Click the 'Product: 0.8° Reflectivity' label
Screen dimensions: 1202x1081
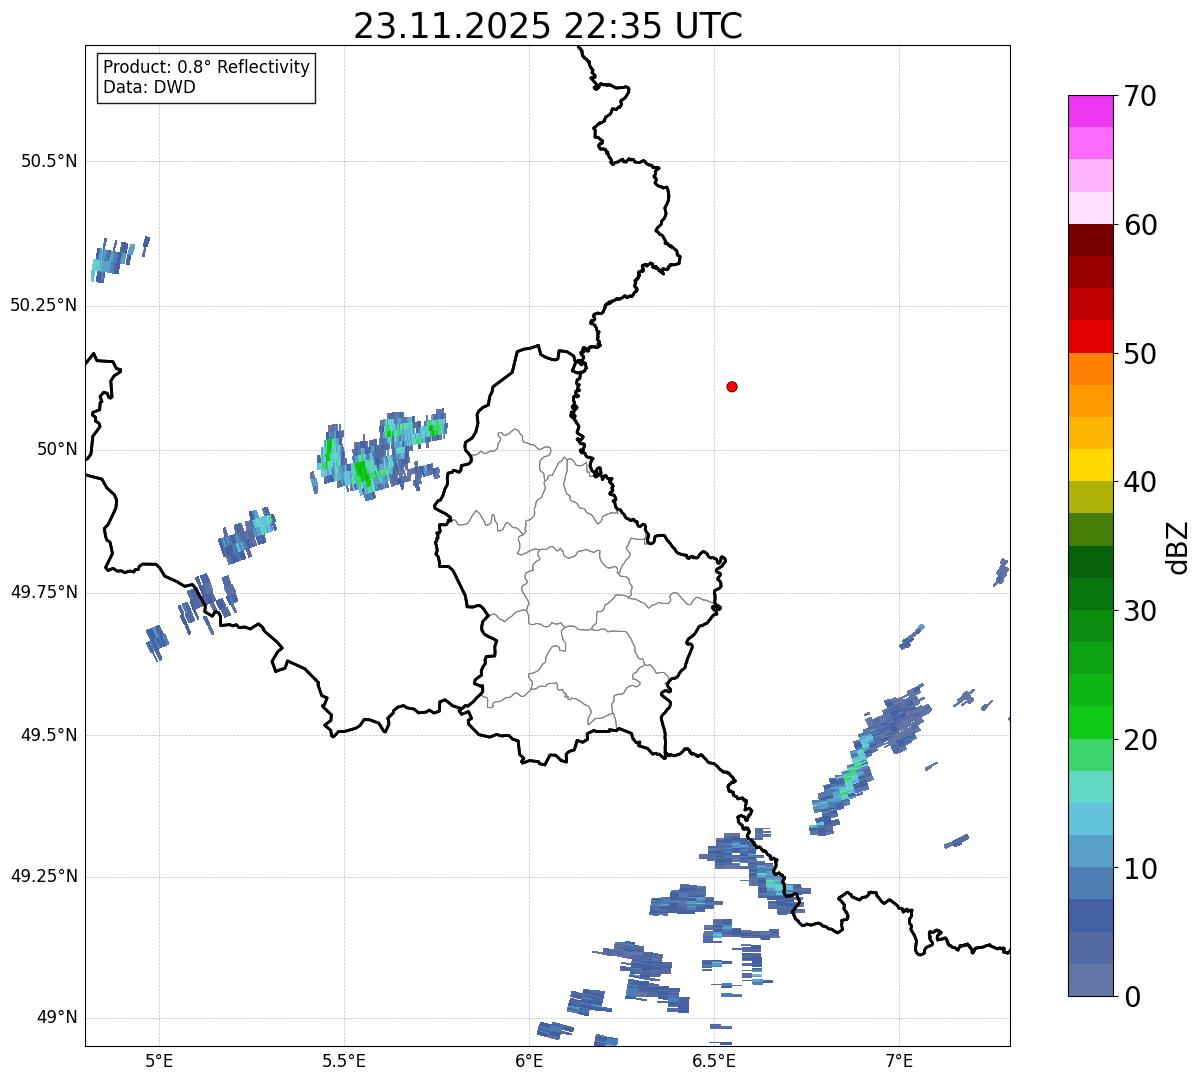(x=207, y=67)
